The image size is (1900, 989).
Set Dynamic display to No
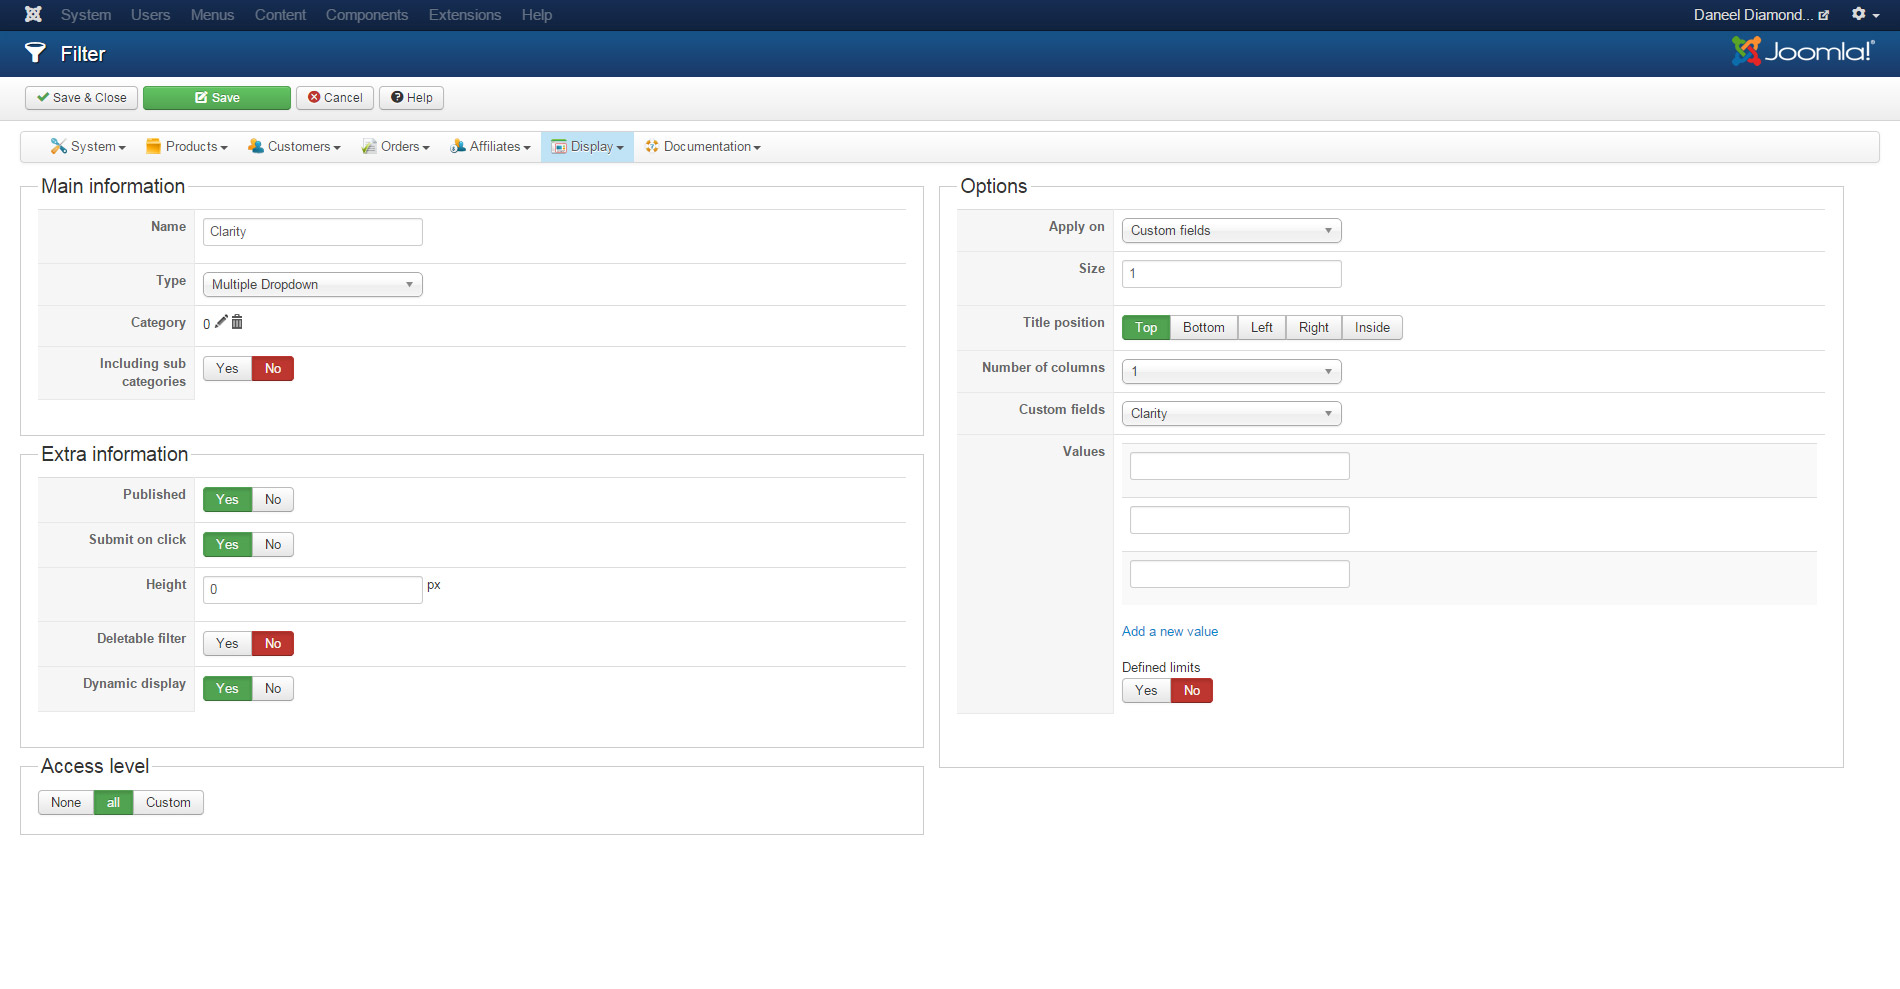(x=273, y=688)
